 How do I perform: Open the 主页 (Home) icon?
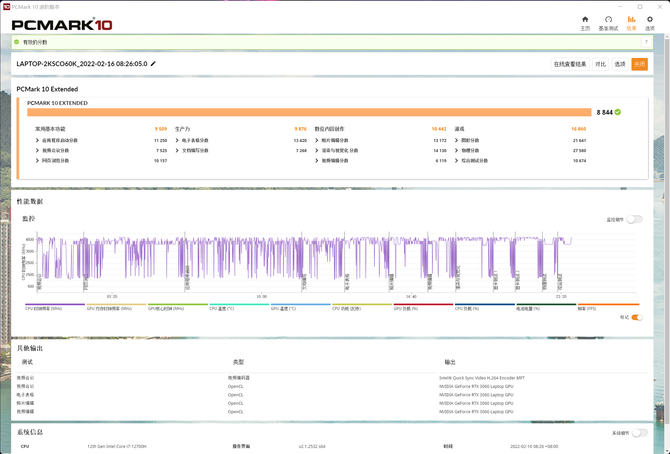click(585, 22)
